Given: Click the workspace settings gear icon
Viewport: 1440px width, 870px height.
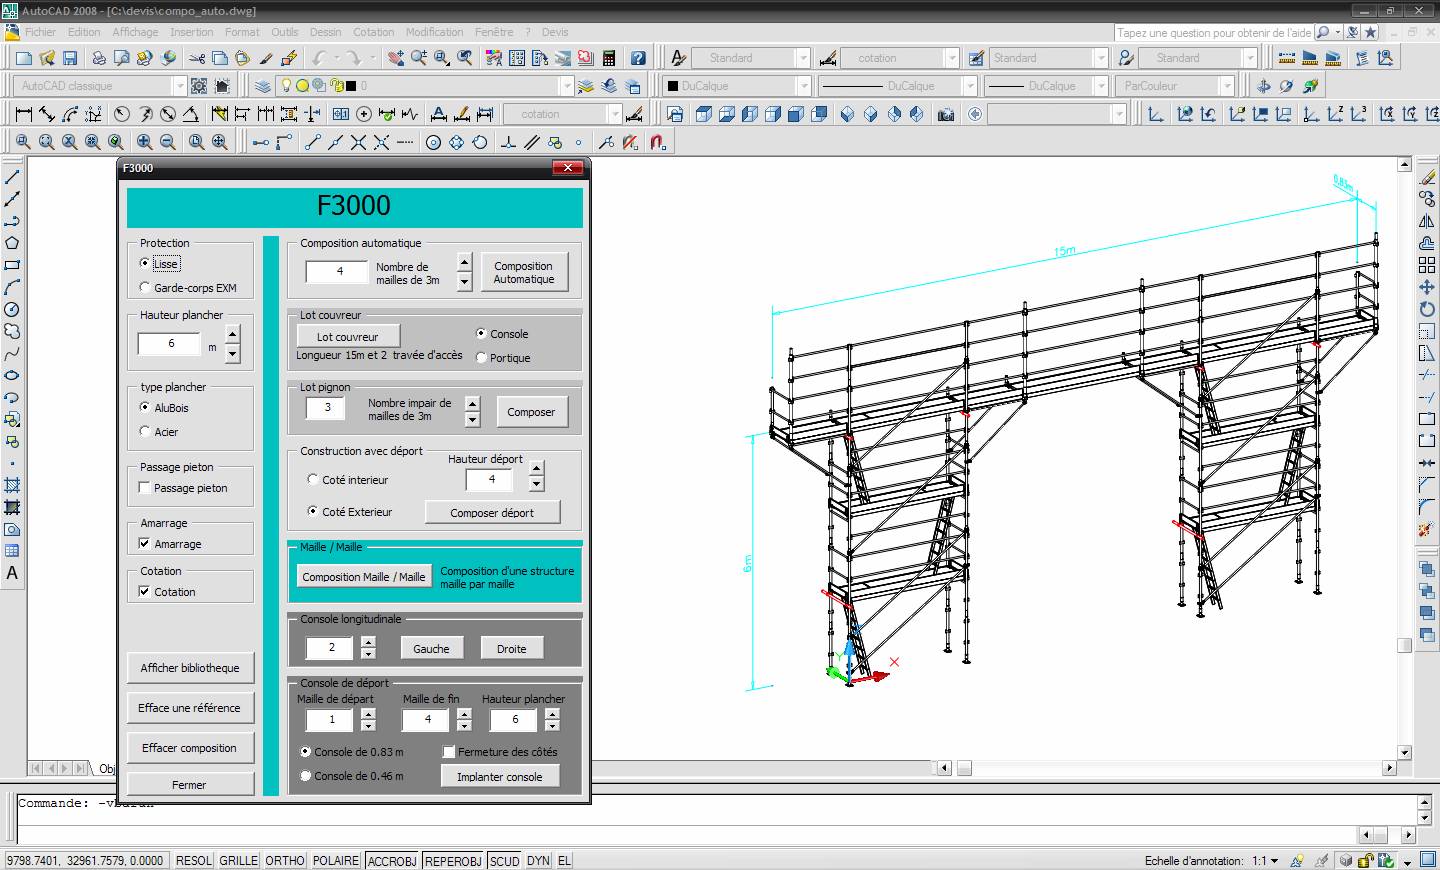Looking at the screenshot, I should (x=199, y=86).
